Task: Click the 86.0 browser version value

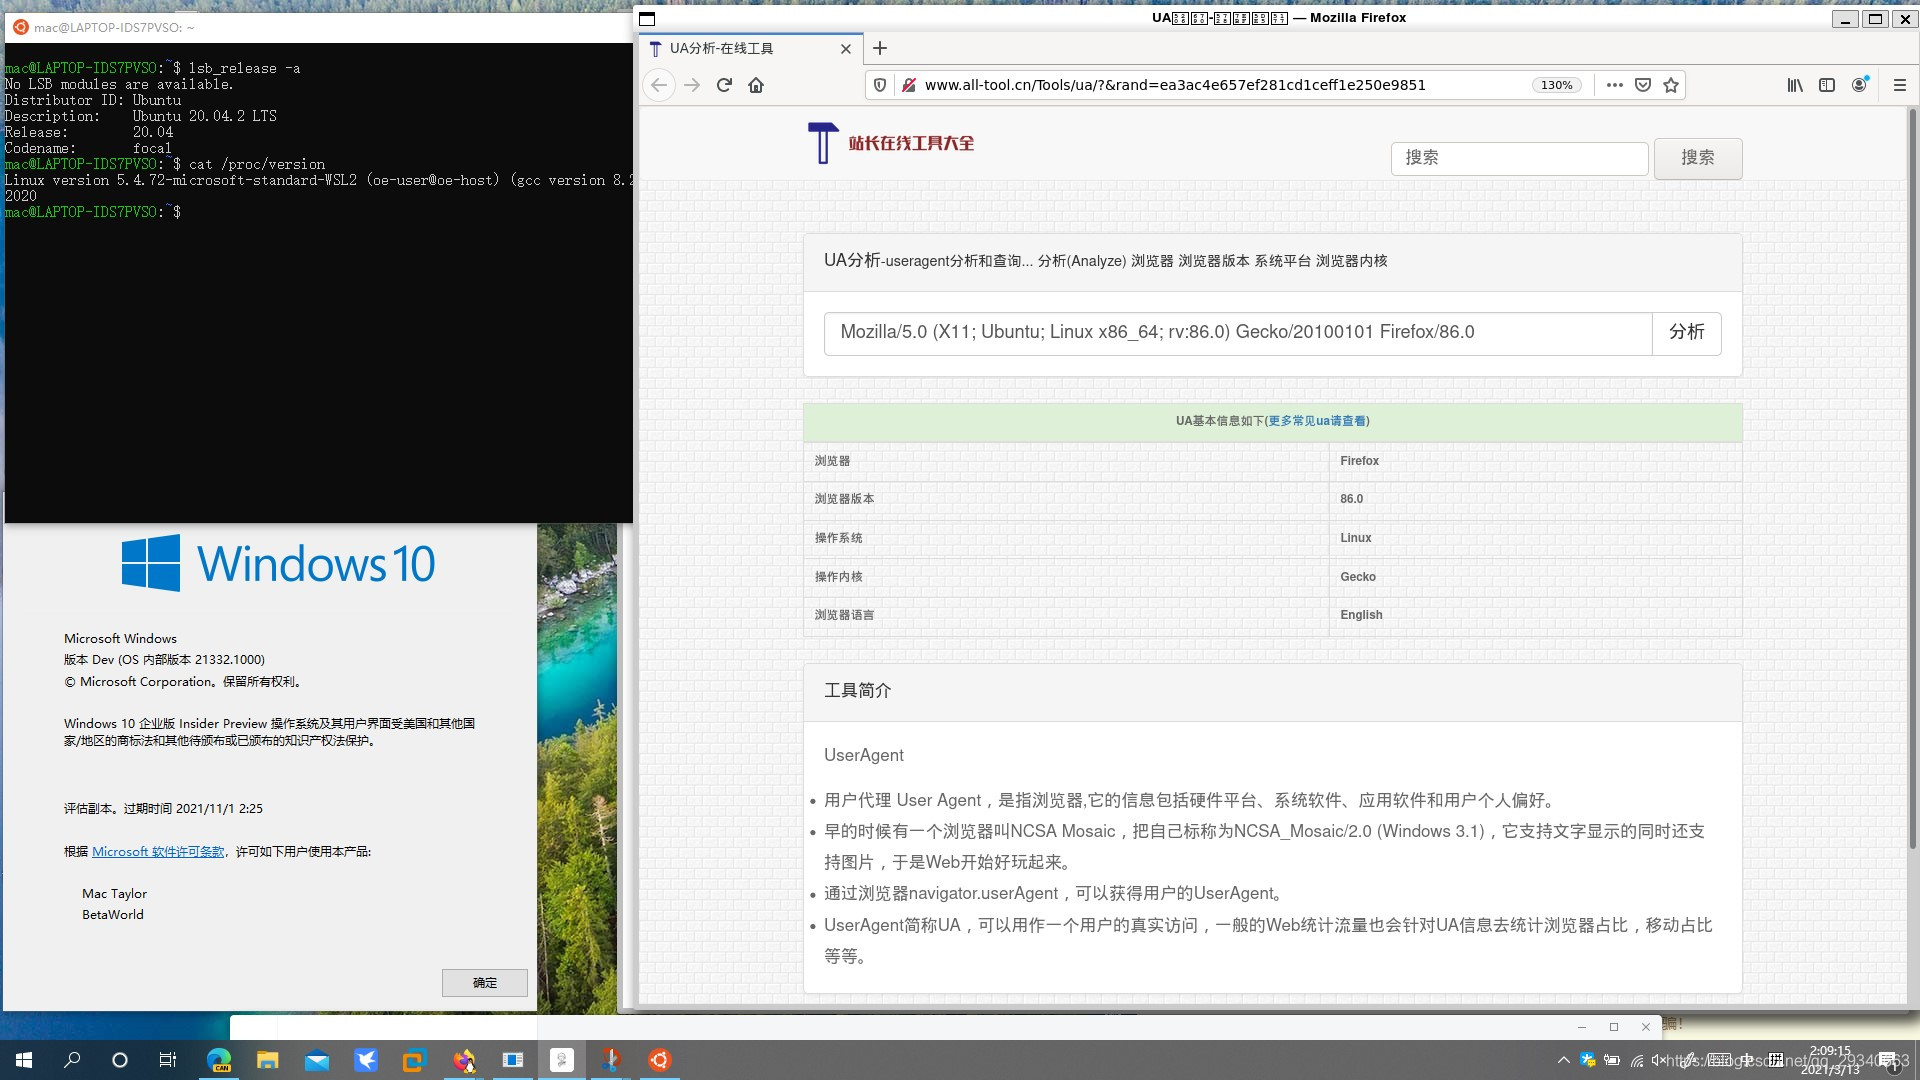Action: coord(1351,499)
